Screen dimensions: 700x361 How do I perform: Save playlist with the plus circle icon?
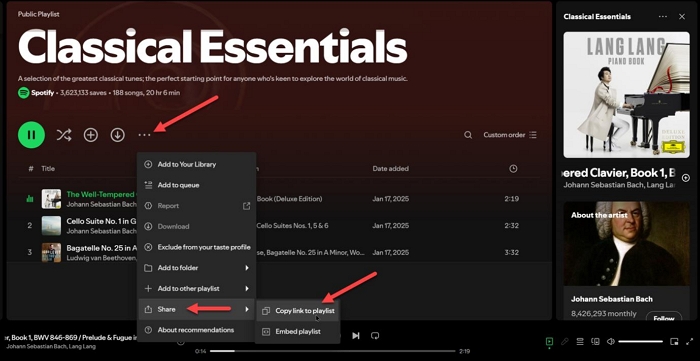tap(91, 135)
